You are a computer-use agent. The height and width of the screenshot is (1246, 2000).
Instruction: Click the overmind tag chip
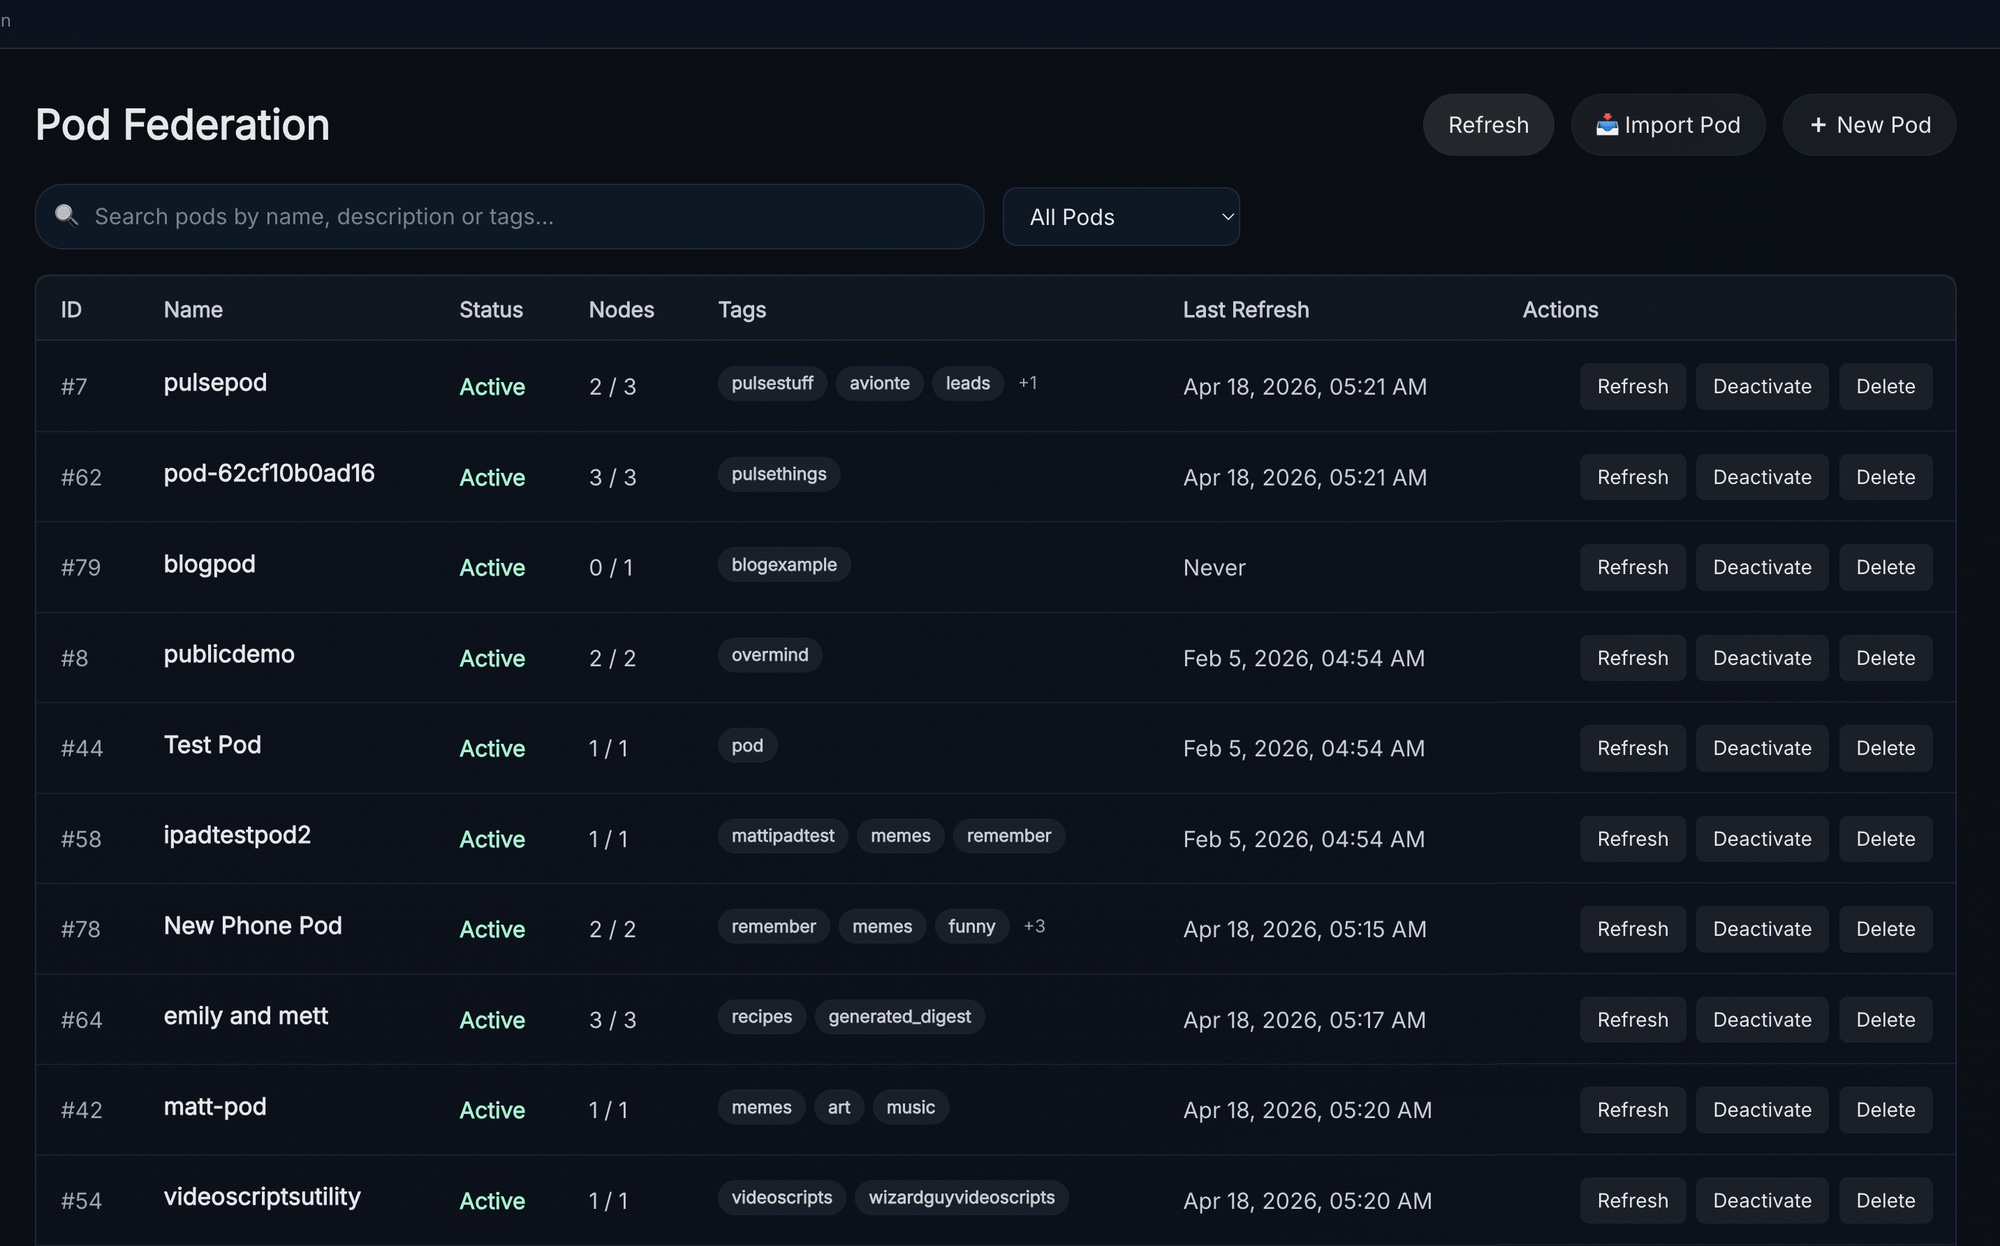pos(769,655)
